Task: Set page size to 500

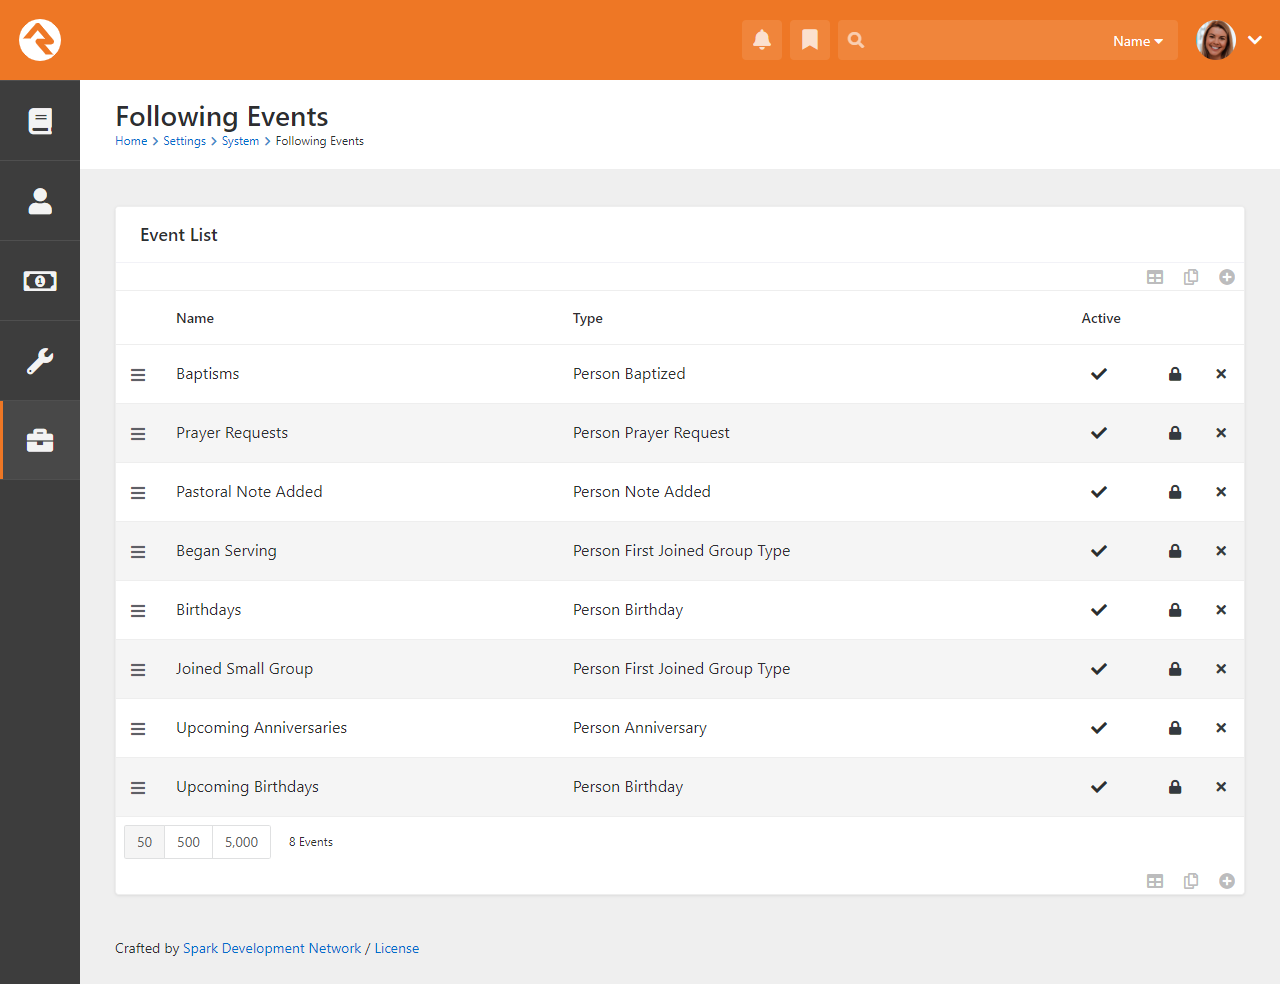Action: point(188,842)
